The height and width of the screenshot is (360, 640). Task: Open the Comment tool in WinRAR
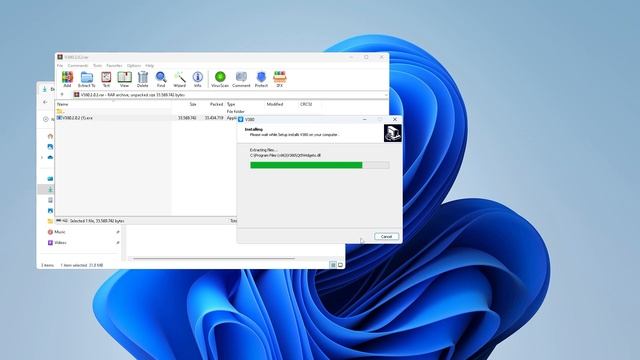(241, 79)
